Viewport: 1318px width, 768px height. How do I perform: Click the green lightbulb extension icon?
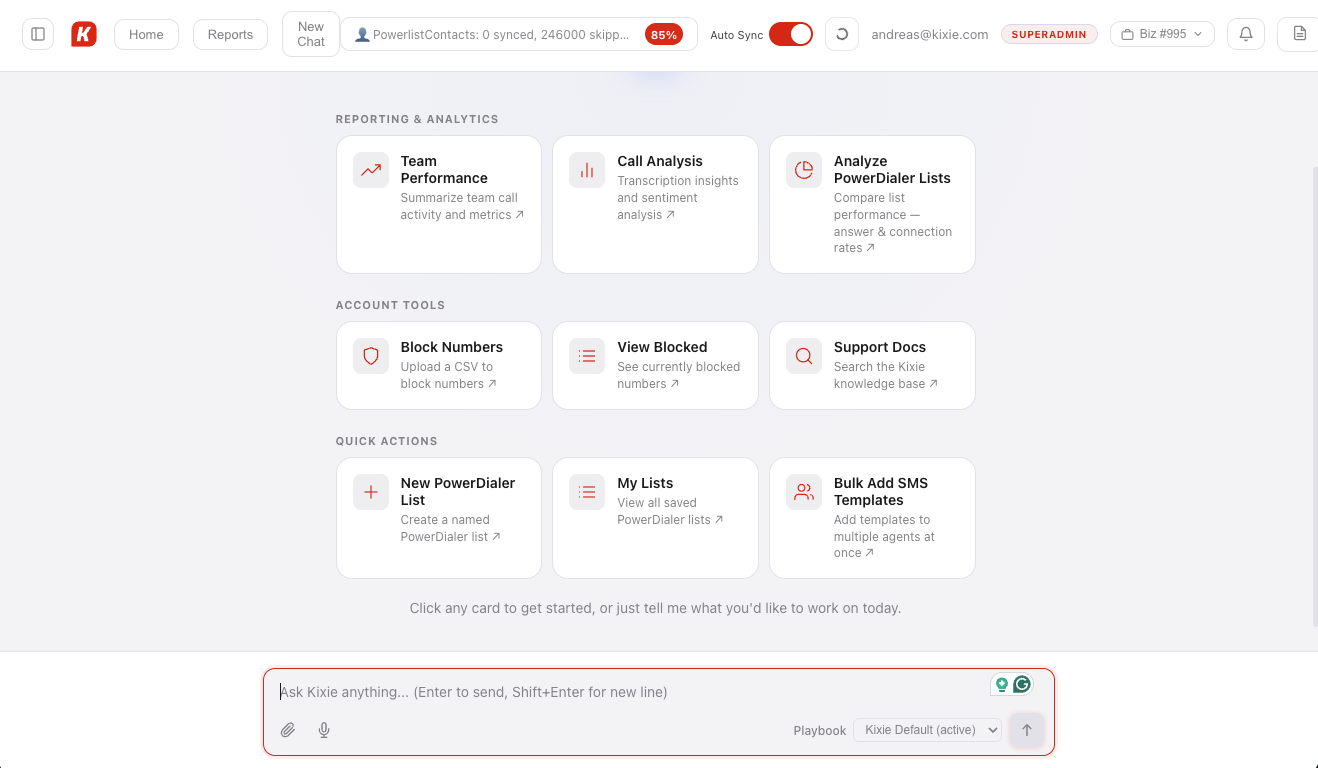[x=1001, y=684]
